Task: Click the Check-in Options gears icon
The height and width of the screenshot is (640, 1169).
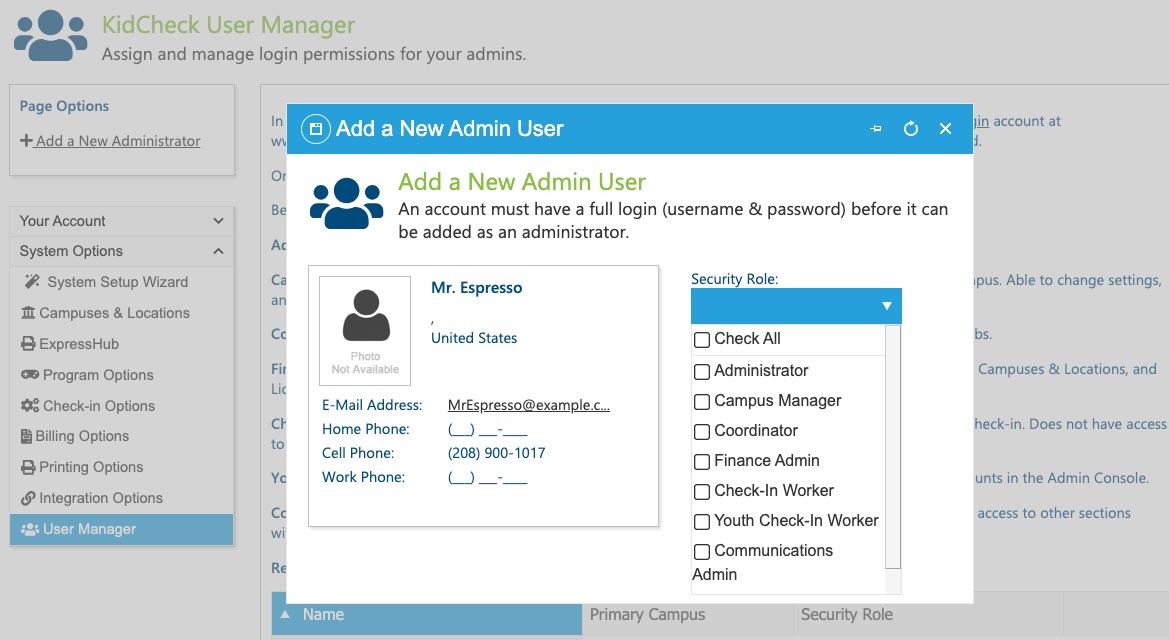Action: tap(30, 406)
